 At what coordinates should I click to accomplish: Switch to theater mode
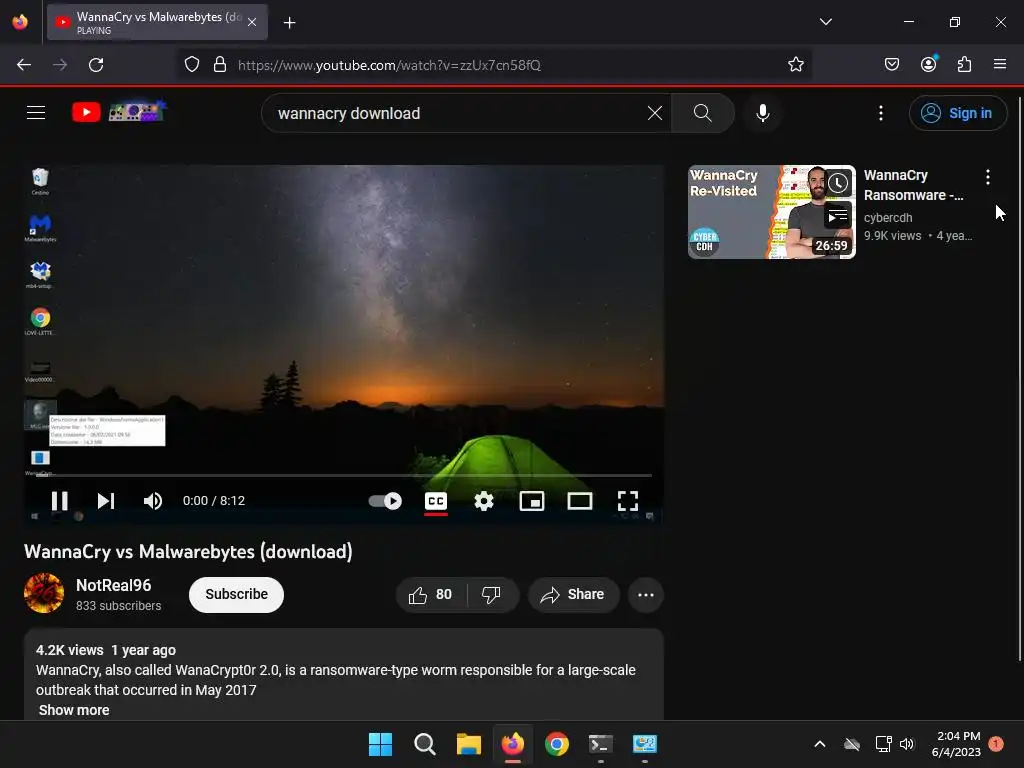click(580, 501)
